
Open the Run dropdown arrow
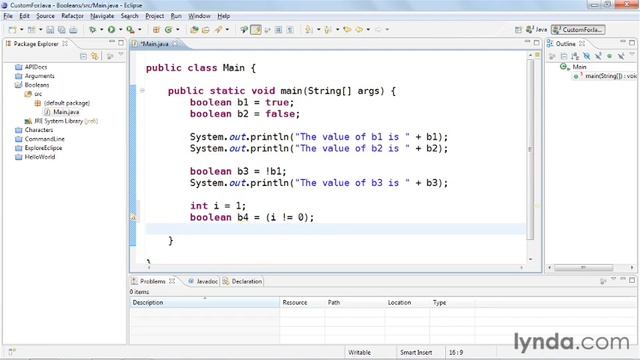tap(120, 29)
